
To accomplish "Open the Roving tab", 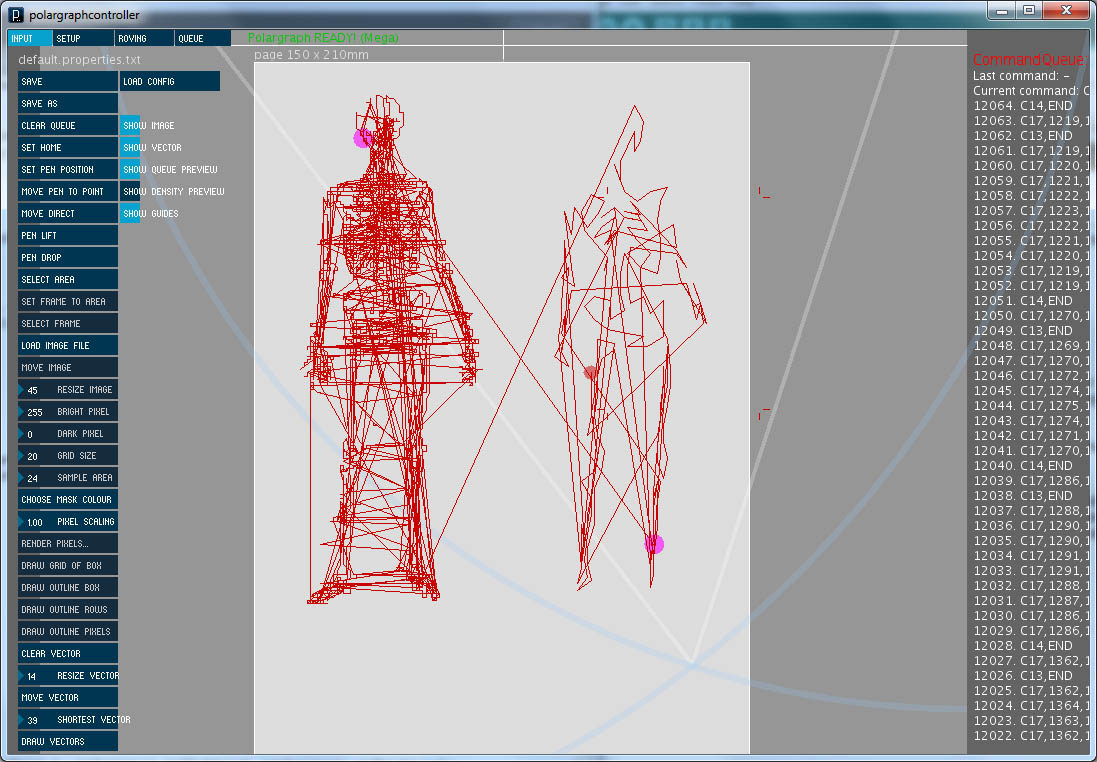I will pos(143,38).
